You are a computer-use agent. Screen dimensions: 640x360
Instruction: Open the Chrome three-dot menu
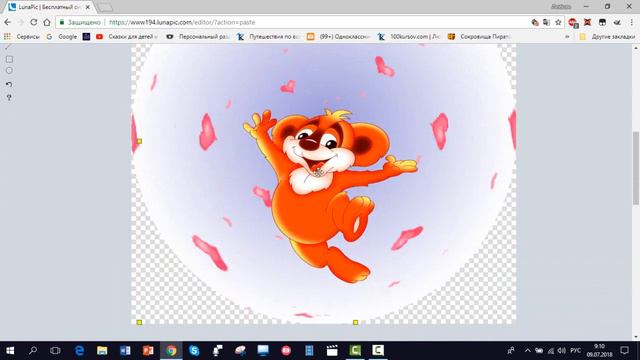click(x=632, y=22)
